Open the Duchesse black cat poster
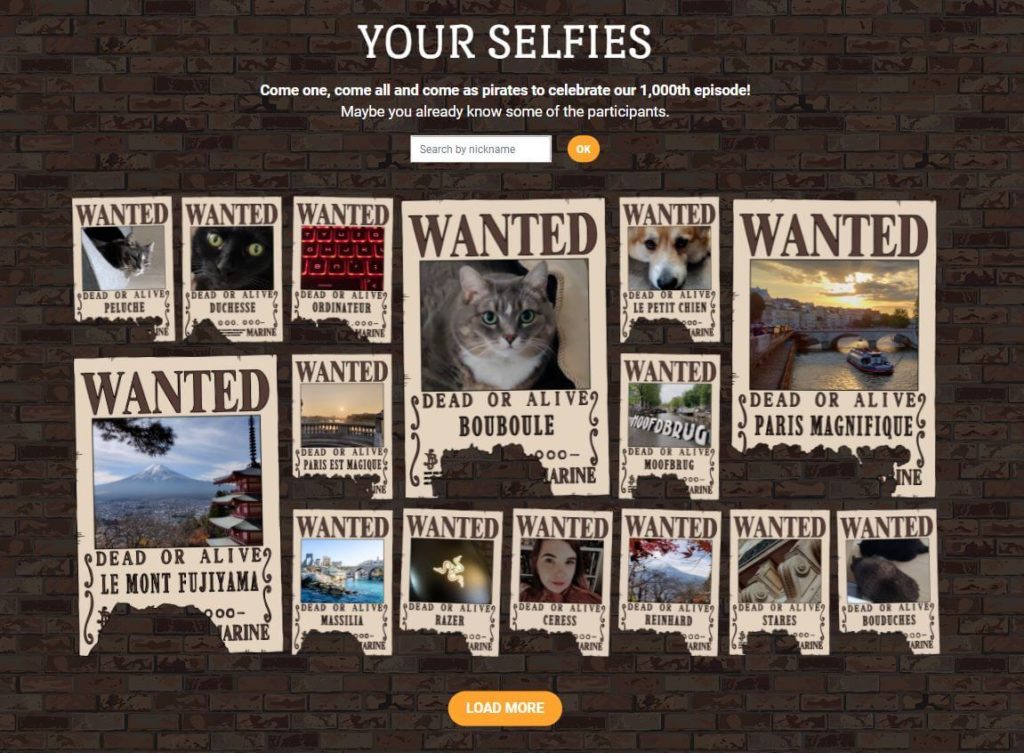Screen dimensions: 1024x753 232,269
